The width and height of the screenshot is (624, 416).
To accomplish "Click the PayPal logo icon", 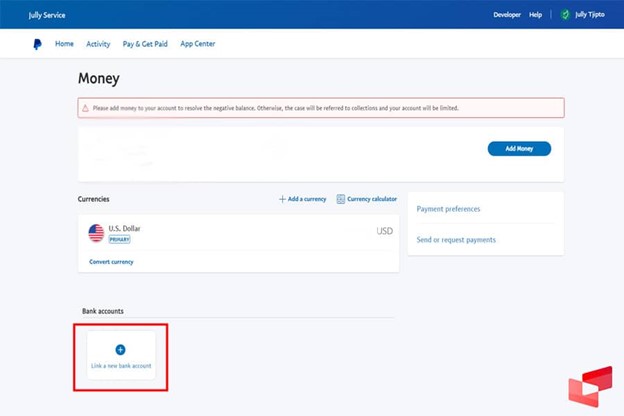I will coord(37,44).
